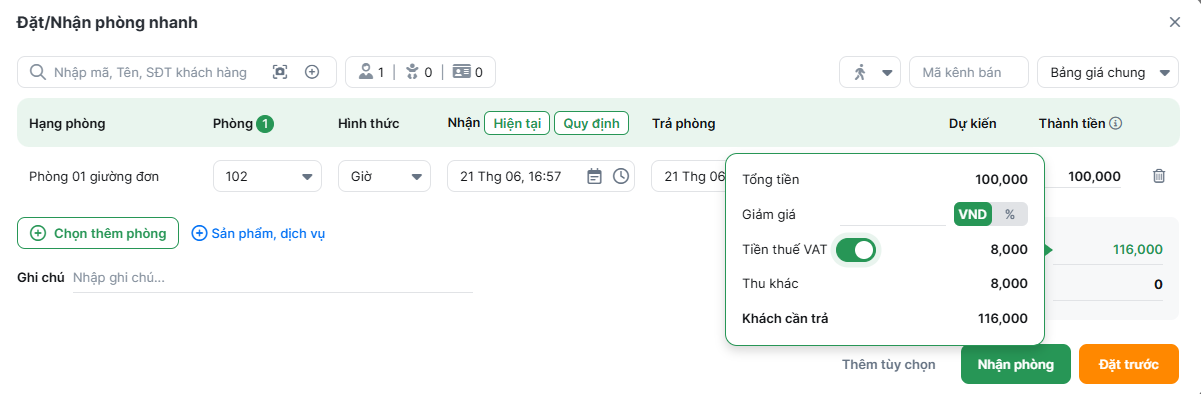Click the Đặt trước button
The image size is (1201, 394).
[x=1129, y=364]
